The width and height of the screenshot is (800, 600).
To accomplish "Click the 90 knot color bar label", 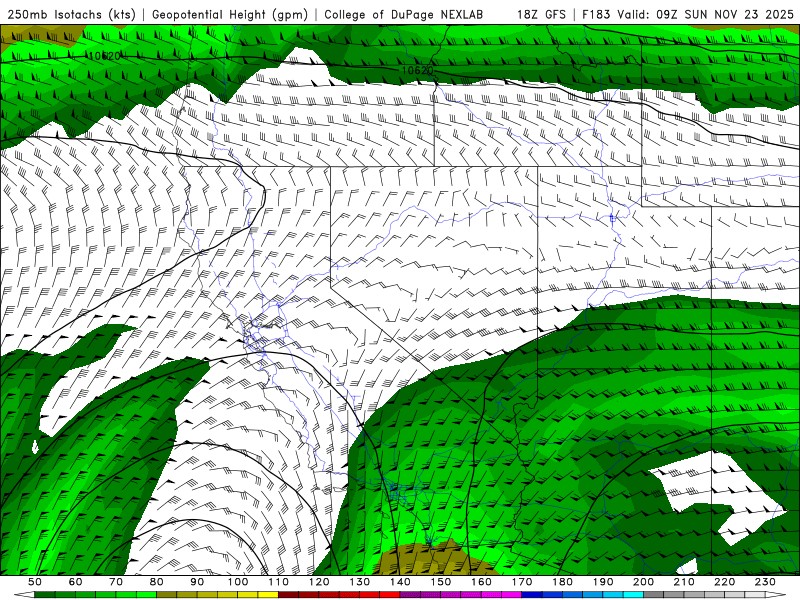I will (x=197, y=582).
